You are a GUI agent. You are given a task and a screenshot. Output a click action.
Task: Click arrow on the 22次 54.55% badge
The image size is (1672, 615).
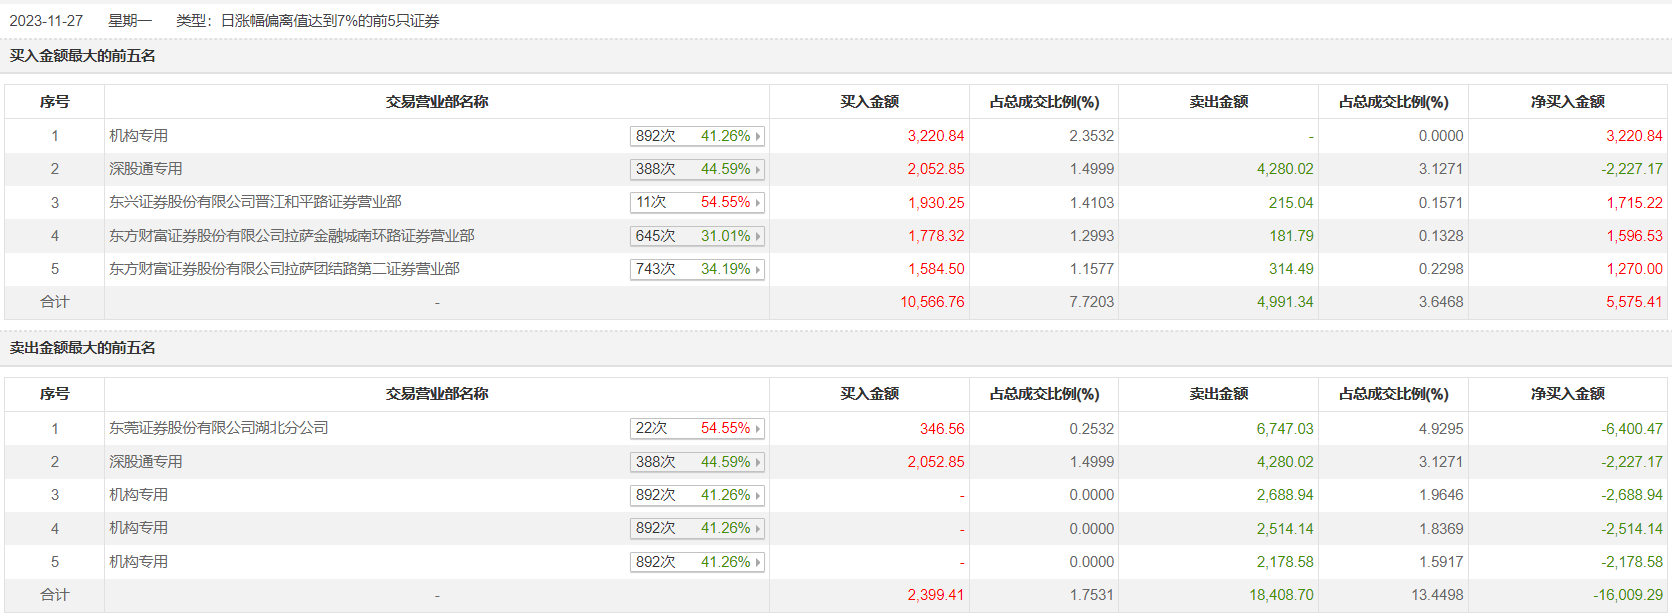758,429
